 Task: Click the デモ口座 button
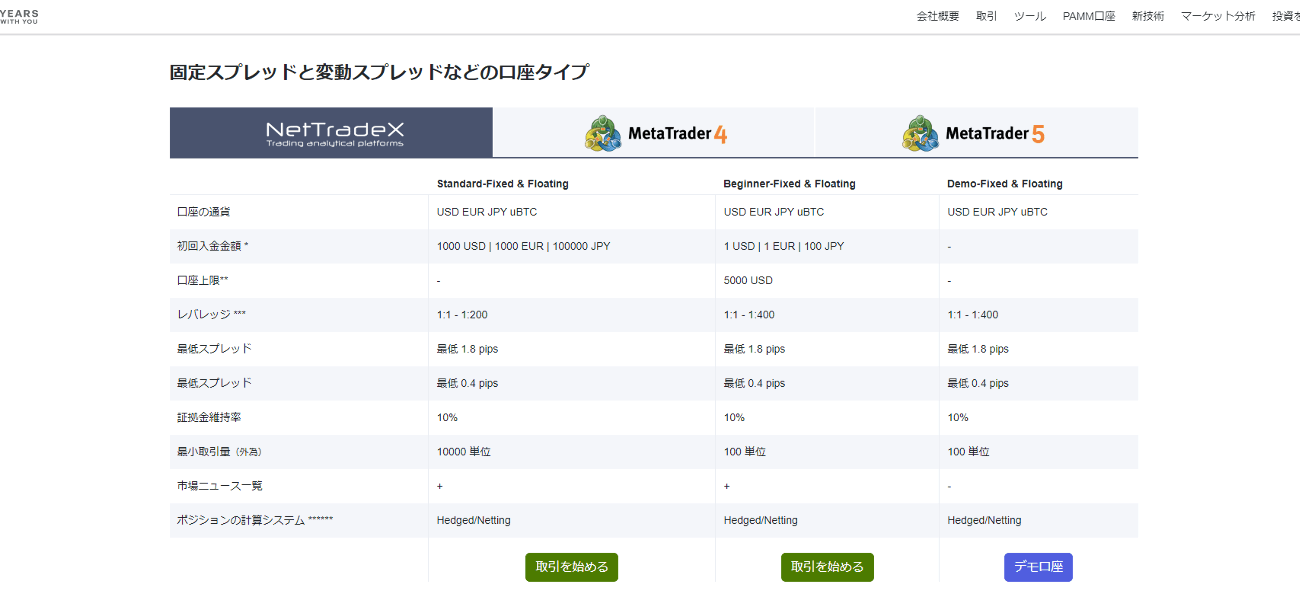1038,567
